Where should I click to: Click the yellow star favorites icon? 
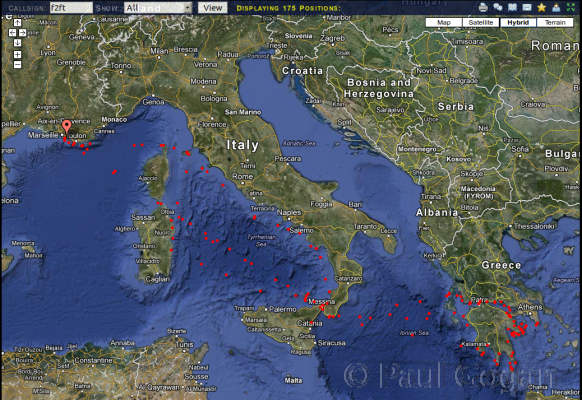pos(542,7)
